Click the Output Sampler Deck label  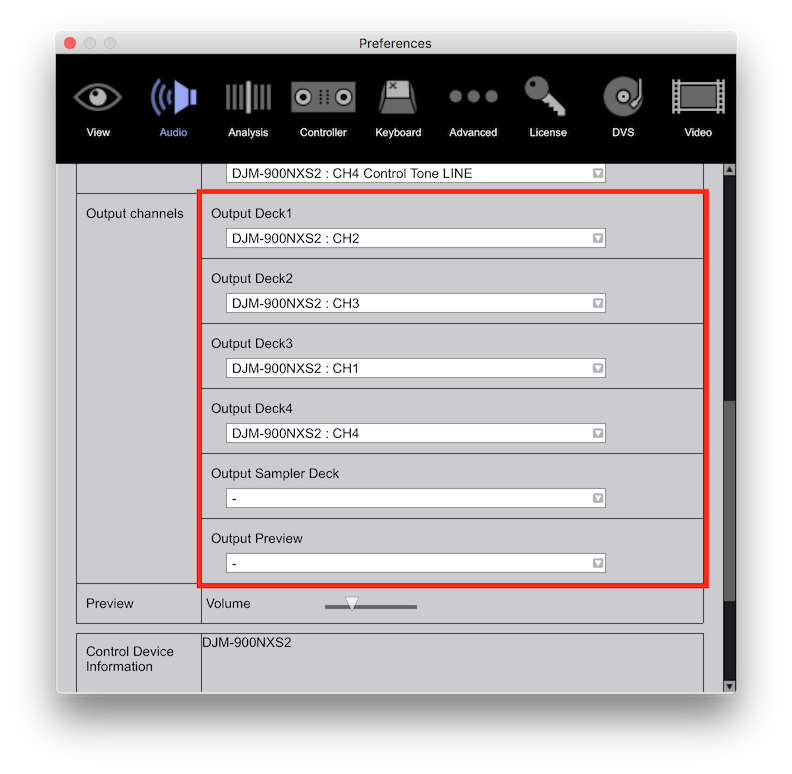click(x=275, y=473)
